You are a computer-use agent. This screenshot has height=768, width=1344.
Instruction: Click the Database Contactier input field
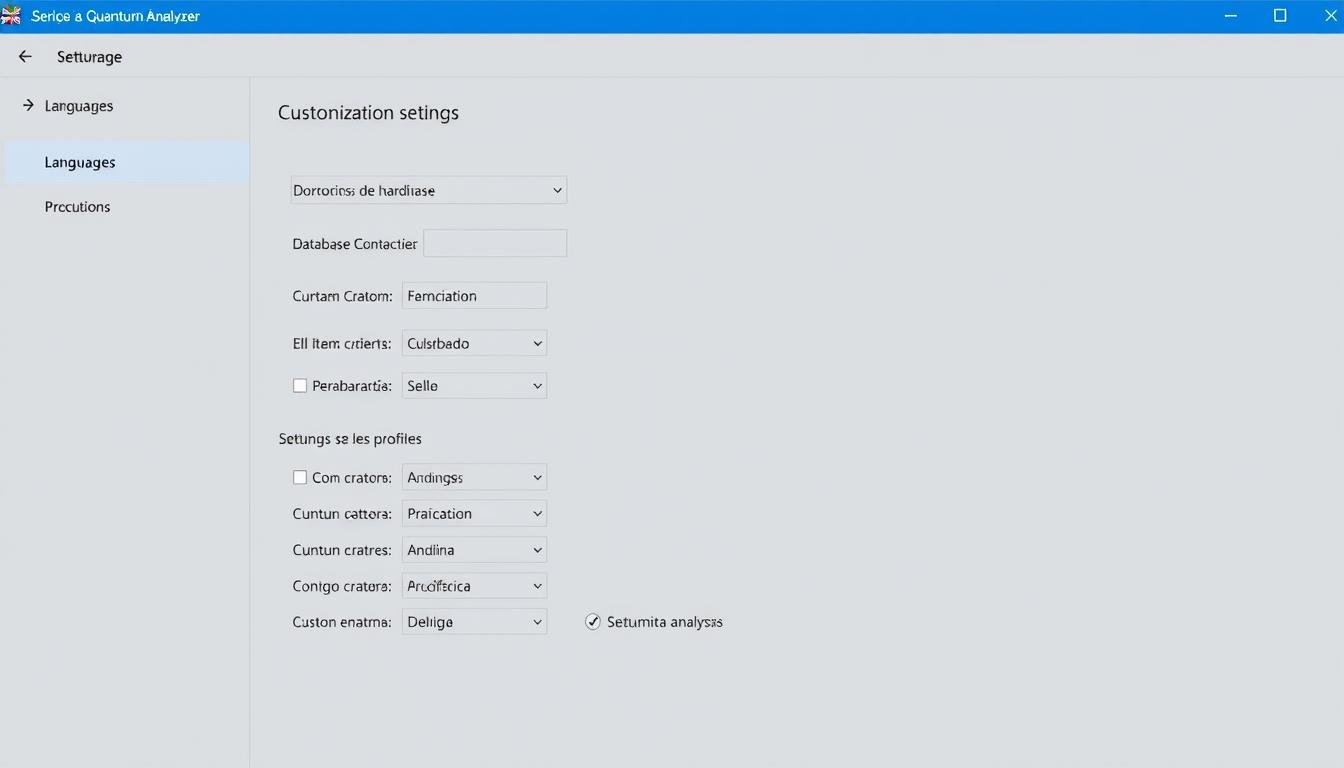tap(495, 243)
